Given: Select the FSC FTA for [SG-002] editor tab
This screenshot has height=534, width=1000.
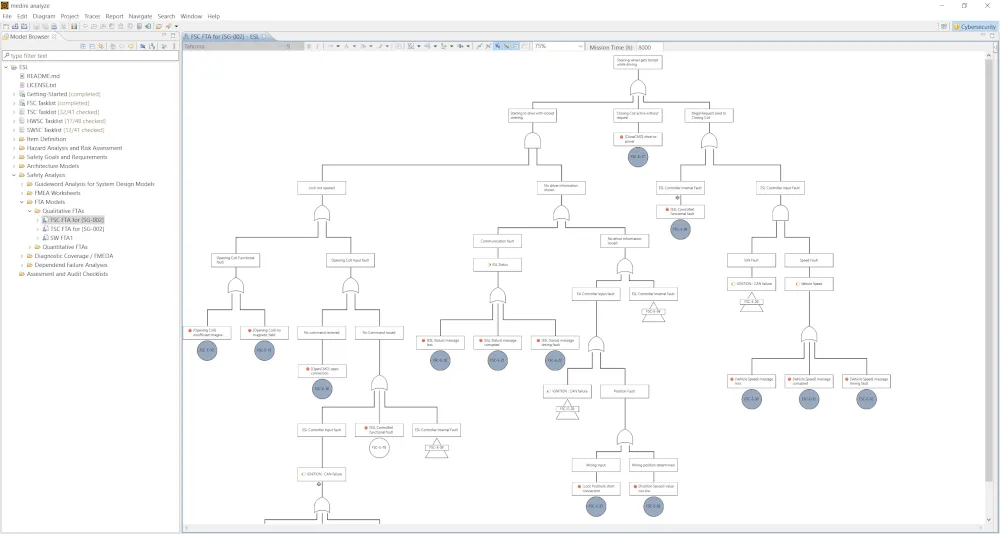Looking at the screenshot, I should (x=225, y=37).
